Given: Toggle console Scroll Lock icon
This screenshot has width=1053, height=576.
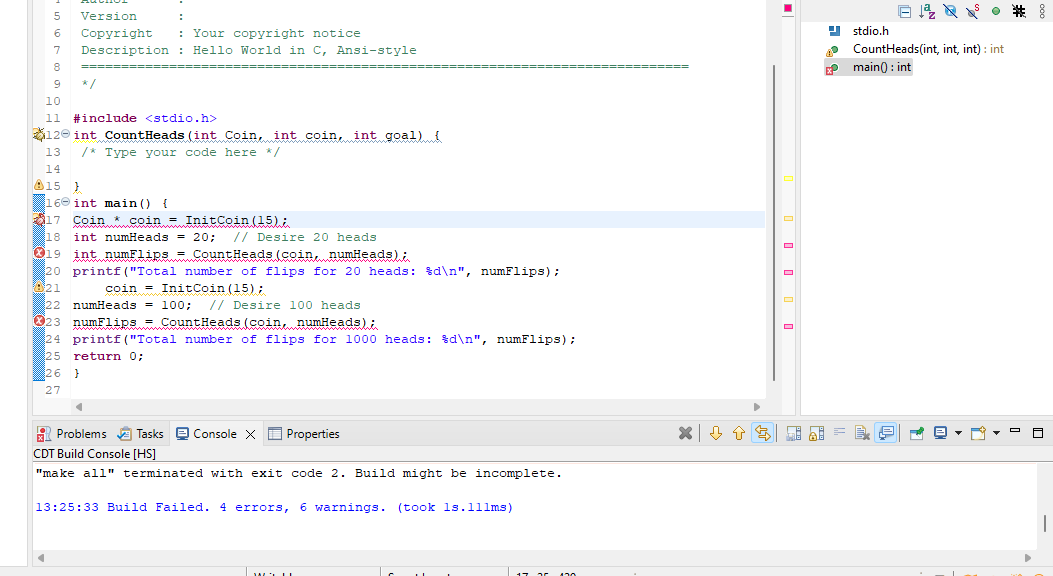Looking at the screenshot, I should [x=816, y=434].
